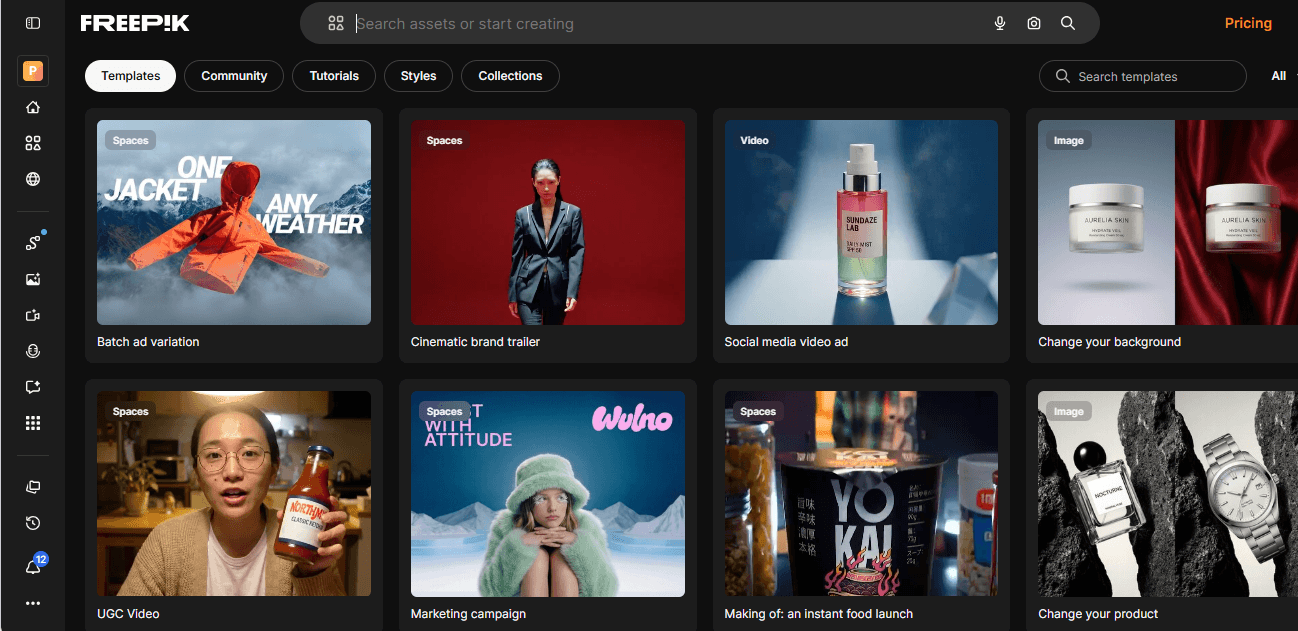1298x631 pixels.
Task: Open your orange P profile avatar
Action: point(32,71)
